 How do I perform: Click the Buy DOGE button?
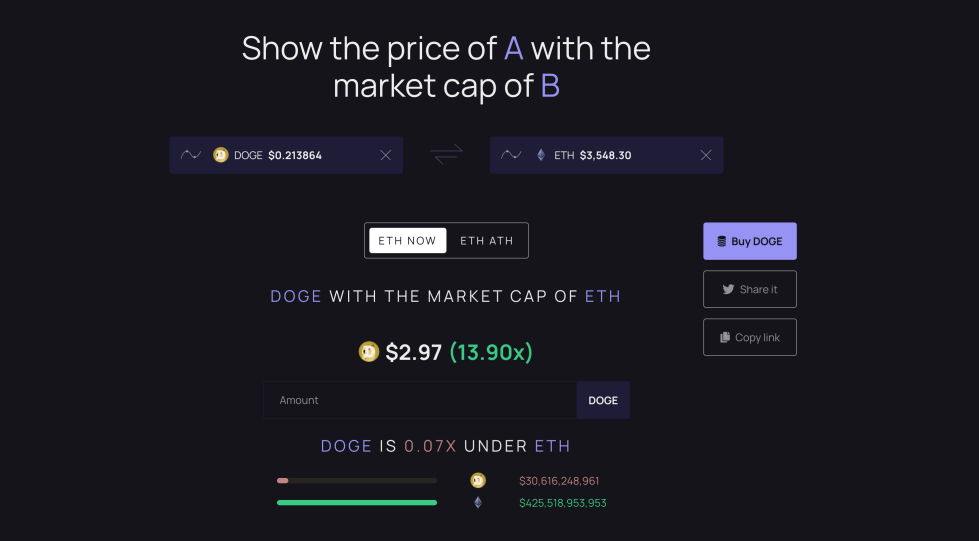point(750,241)
